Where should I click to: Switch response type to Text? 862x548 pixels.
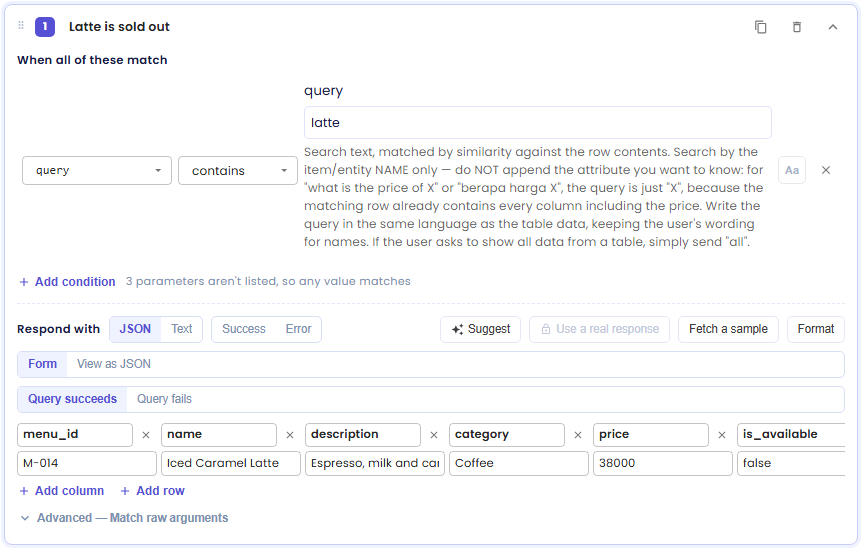181,329
